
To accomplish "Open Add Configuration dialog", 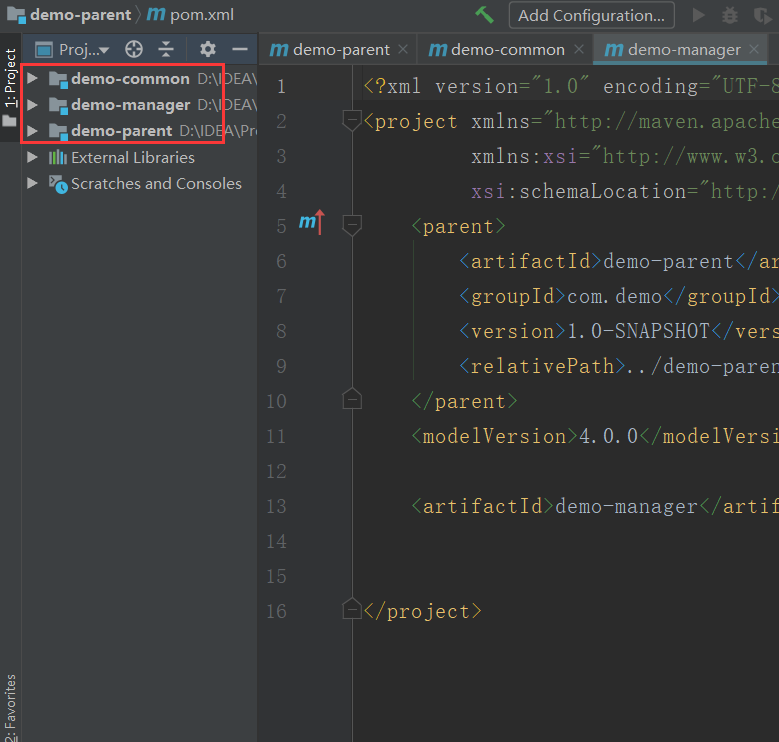I will pyautogui.click(x=591, y=15).
